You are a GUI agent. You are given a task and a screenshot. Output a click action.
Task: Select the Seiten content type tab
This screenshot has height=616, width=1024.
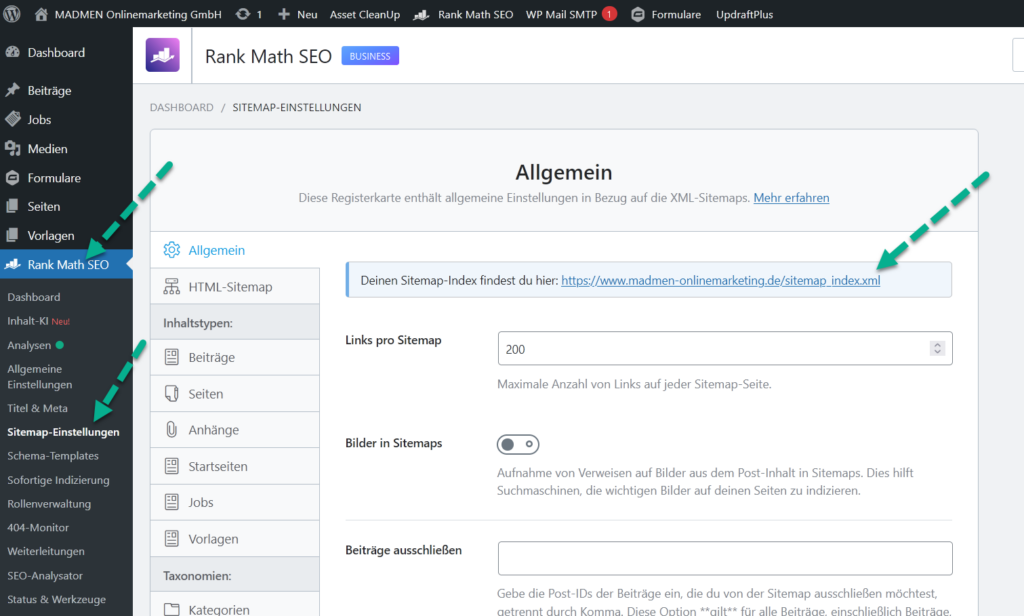coord(235,394)
